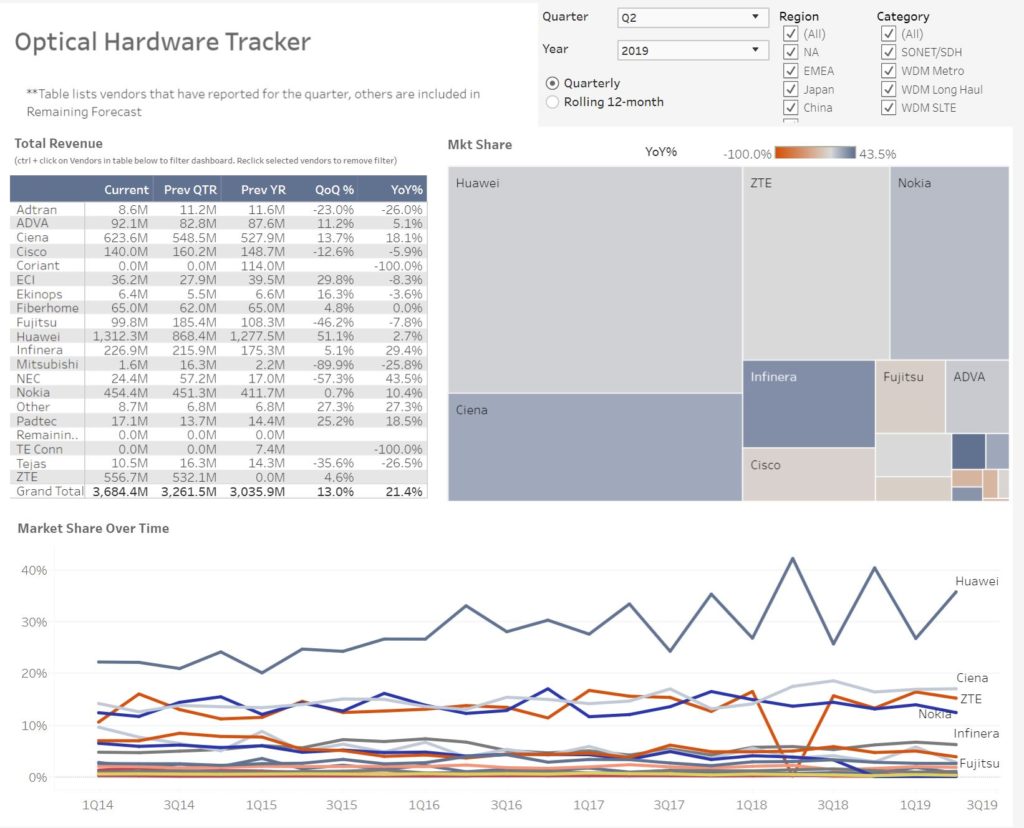Uncheck the WDM Metro category checkbox
This screenshot has width=1024, height=828.
(888, 71)
